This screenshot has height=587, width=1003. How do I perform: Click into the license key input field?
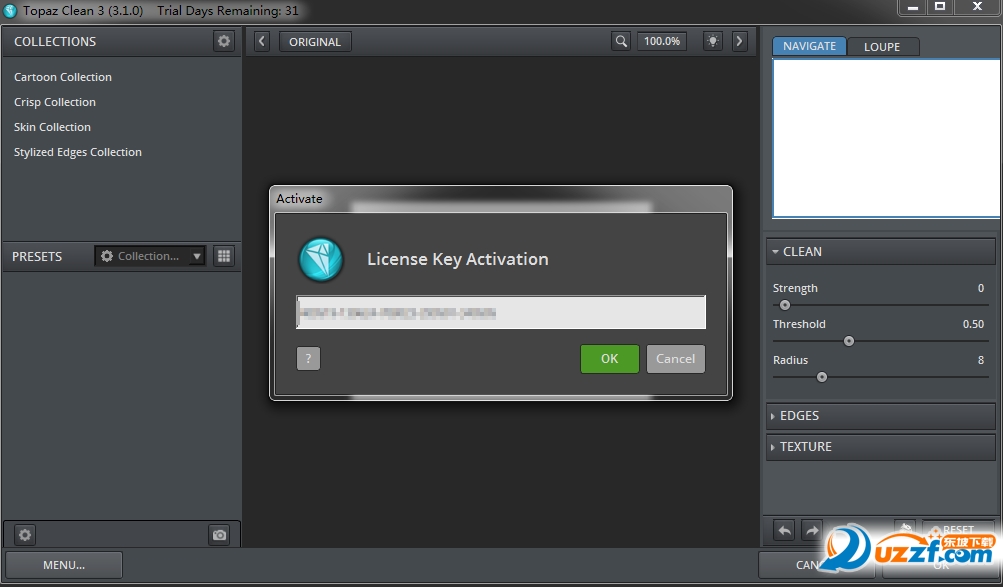pos(501,312)
